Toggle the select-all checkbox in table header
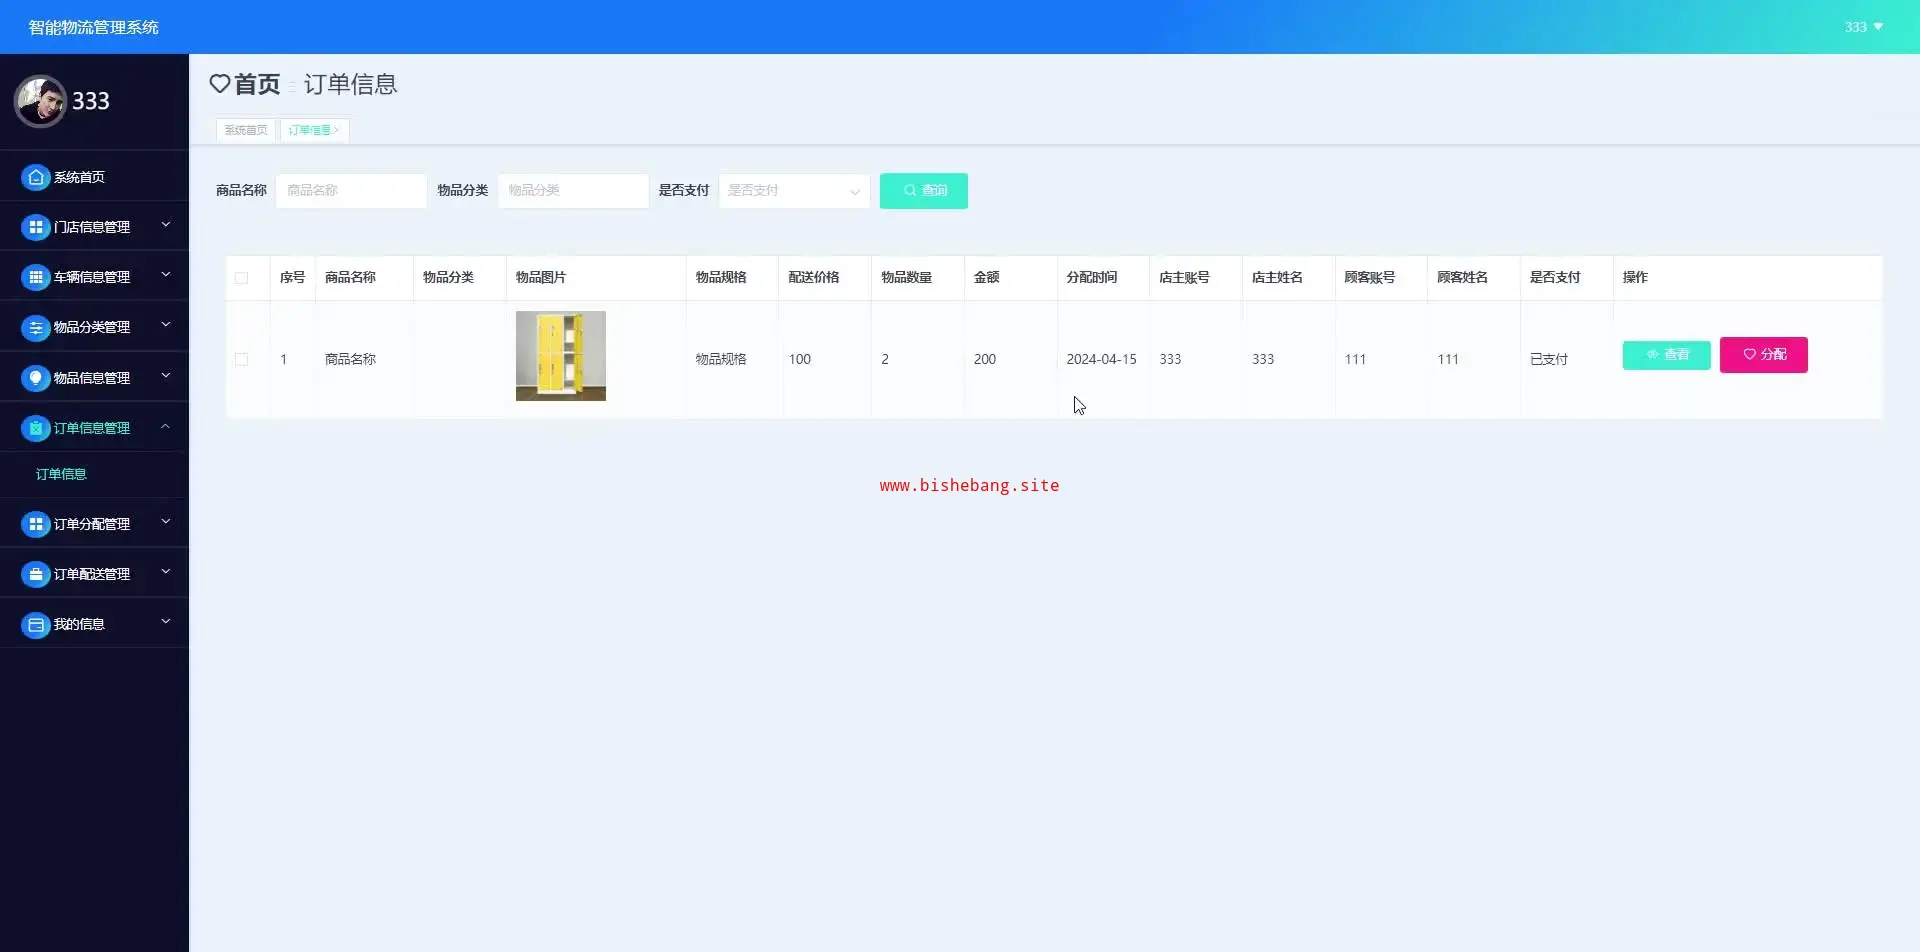Viewport: 1920px width, 952px height. point(242,278)
